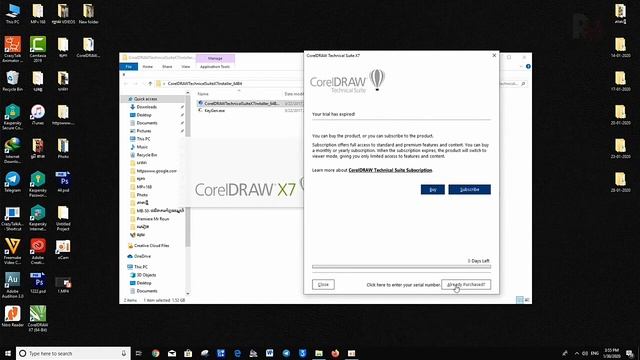Open Recycle Bin desktop icon
The height and width of the screenshot is (360, 640).
(x=13, y=81)
